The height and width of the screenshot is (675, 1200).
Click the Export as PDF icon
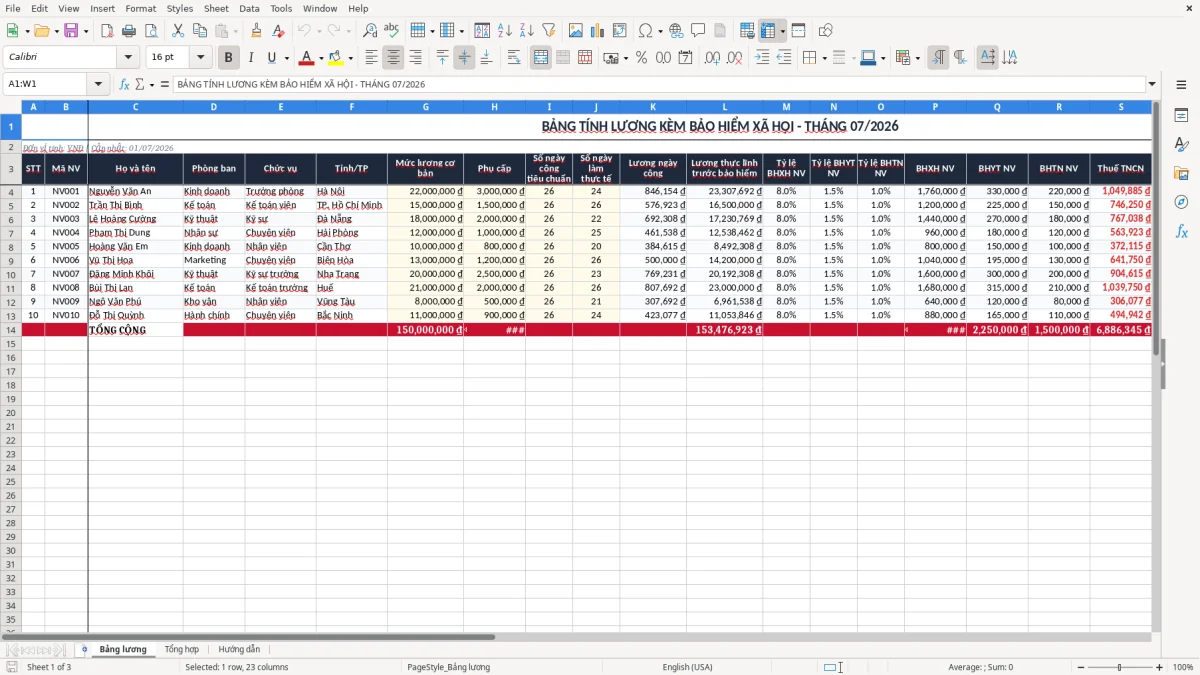tap(107, 31)
